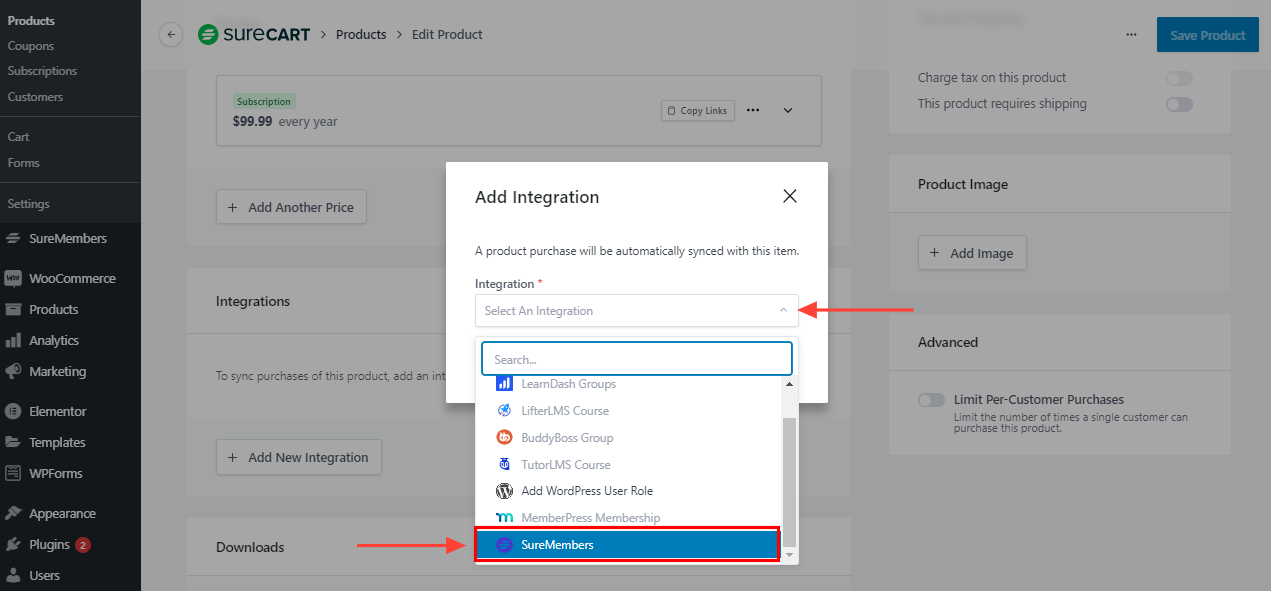1271x591 pixels.
Task: Open the three-dot menu on subscription price
Action: [753, 110]
